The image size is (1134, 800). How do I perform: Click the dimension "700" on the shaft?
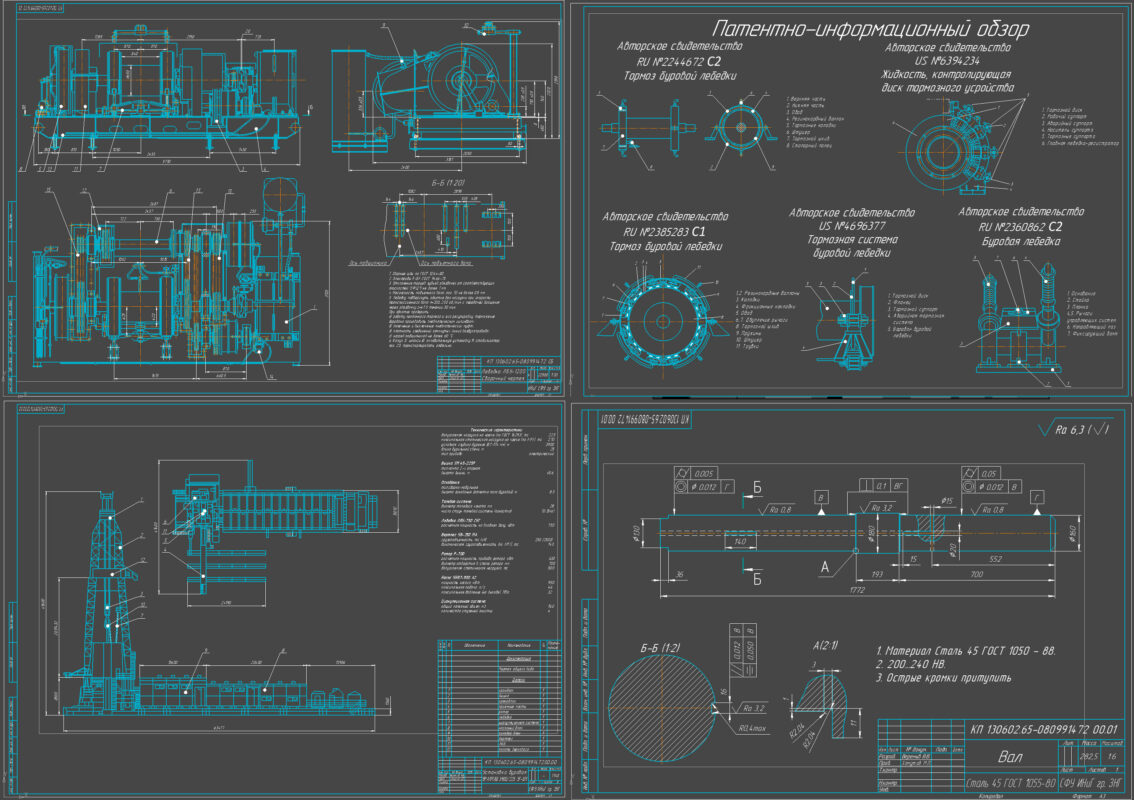[x=976, y=574]
